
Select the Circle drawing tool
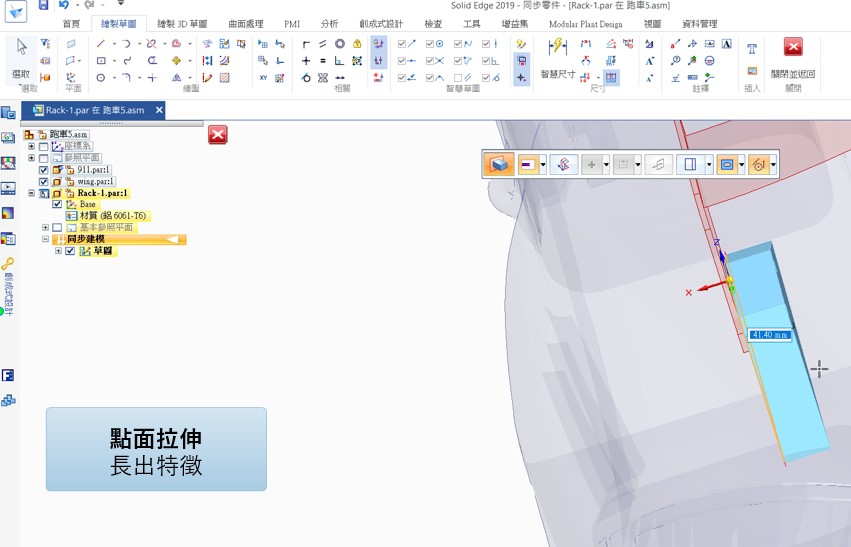pos(101,78)
